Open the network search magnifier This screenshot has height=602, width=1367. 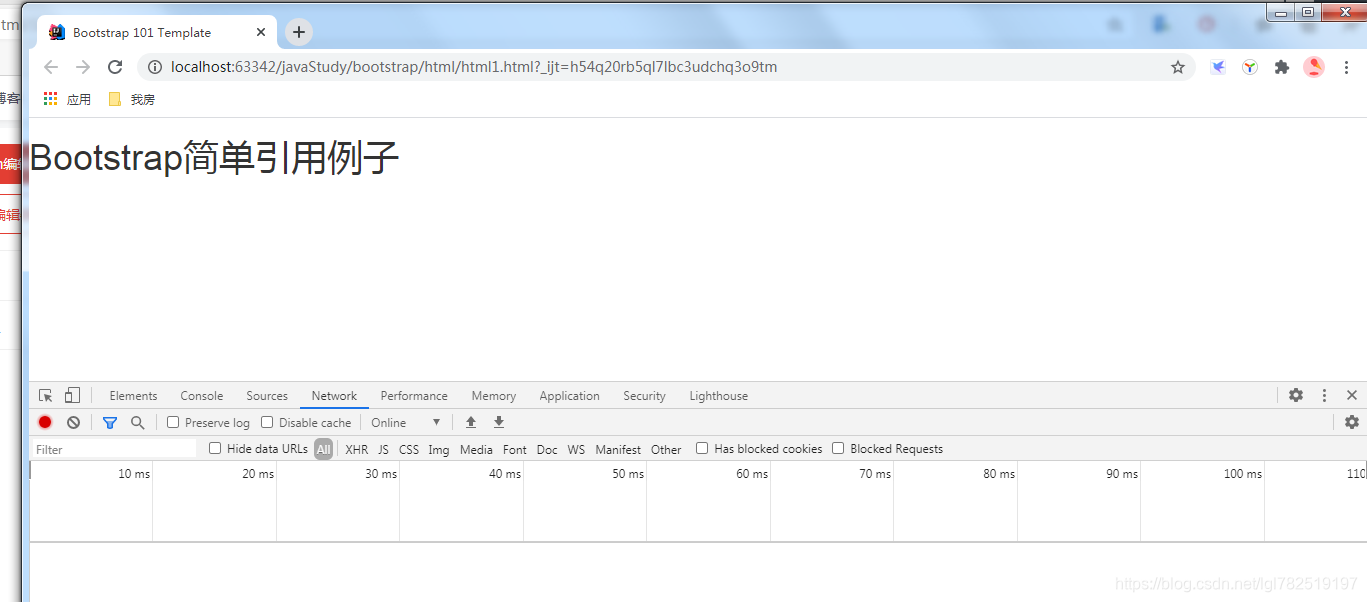[138, 422]
